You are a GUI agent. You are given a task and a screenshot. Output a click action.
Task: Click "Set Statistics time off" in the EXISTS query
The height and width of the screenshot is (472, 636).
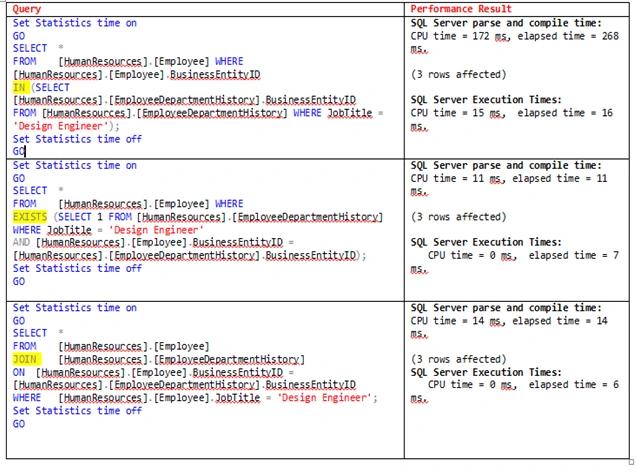[77, 268]
